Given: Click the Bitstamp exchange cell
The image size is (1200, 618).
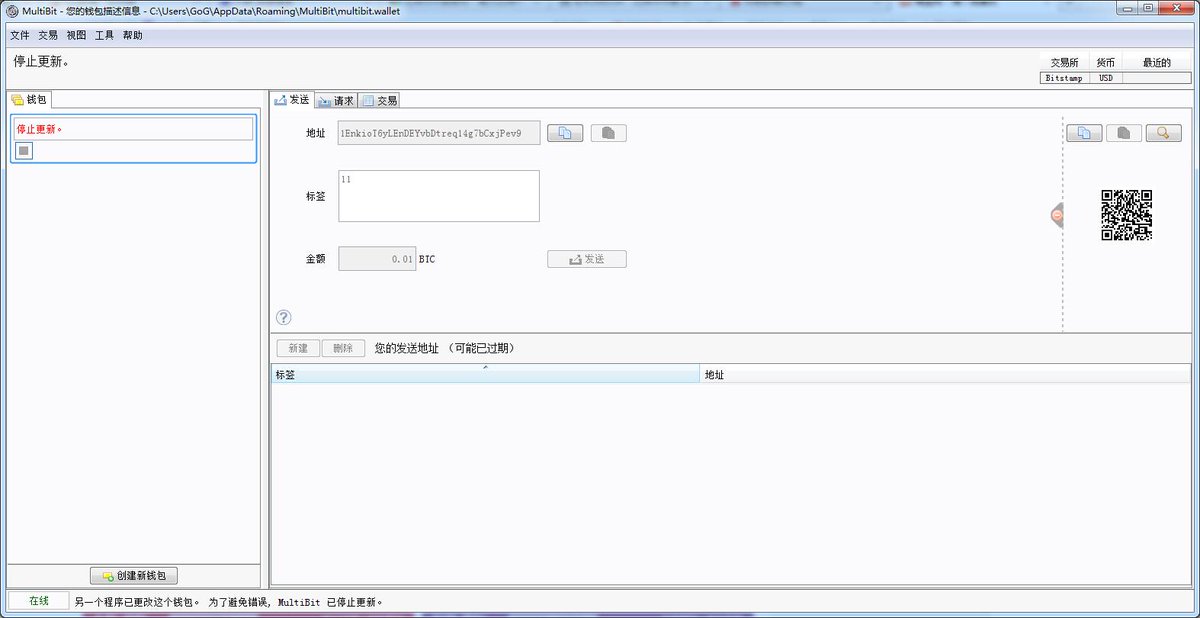Looking at the screenshot, I should (x=1063, y=78).
